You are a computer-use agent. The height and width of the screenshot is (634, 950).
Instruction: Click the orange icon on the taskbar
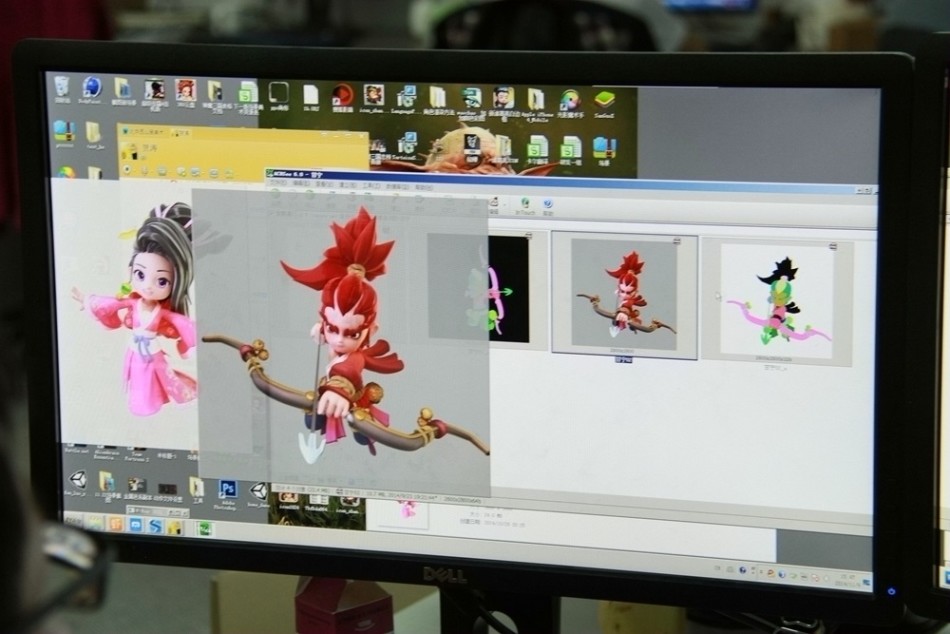[116, 523]
